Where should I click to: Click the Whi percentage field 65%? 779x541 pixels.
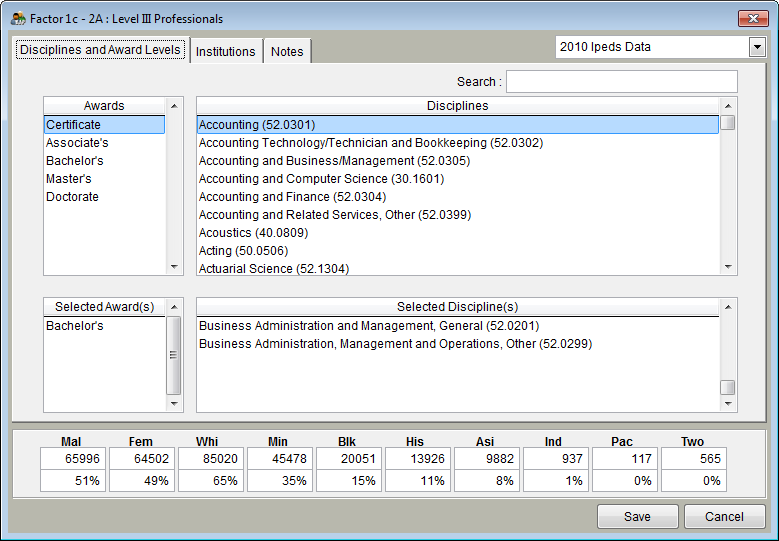pyautogui.click(x=211, y=481)
